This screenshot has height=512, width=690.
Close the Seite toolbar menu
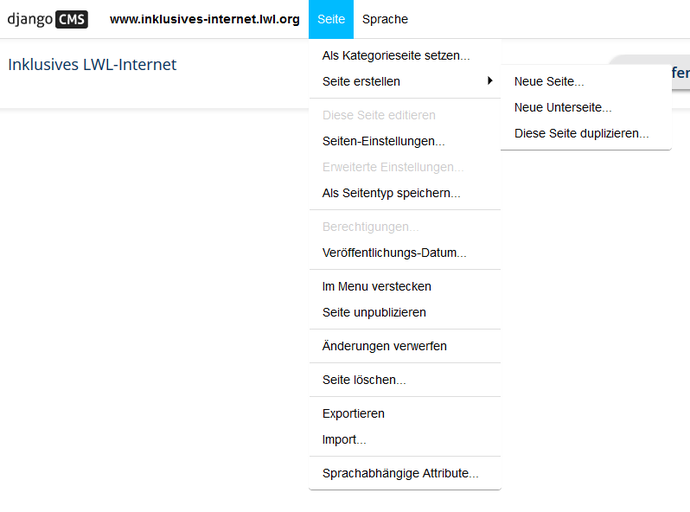click(331, 19)
